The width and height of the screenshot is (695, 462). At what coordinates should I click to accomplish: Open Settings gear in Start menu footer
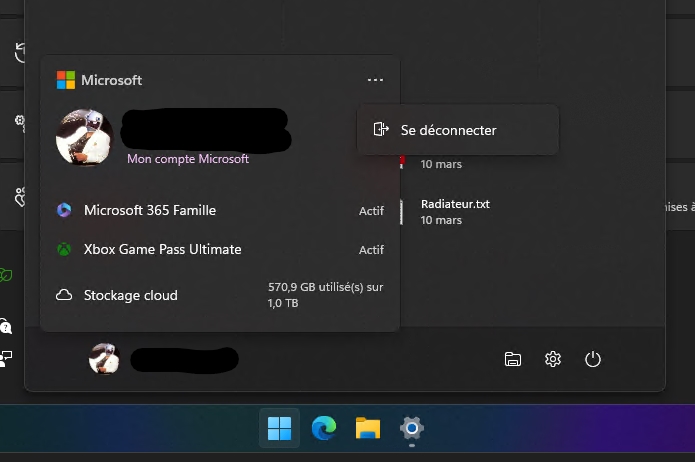[552, 359]
